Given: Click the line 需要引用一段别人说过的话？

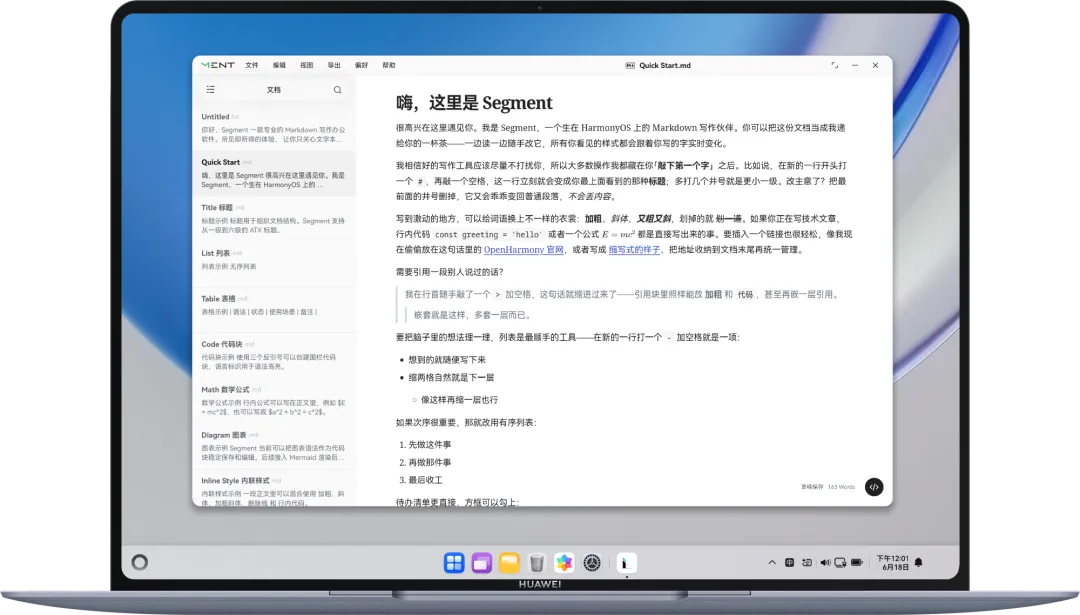Looking at the screenshot, I should [450, 272].
